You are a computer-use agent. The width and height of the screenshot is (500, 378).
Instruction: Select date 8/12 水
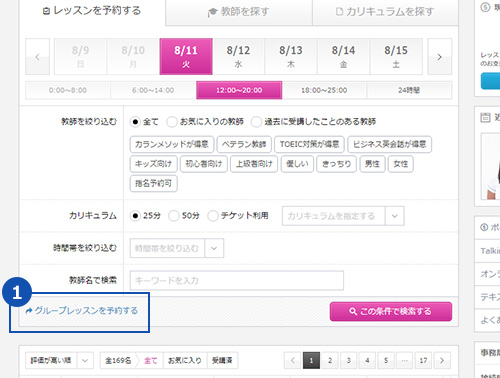238,56
